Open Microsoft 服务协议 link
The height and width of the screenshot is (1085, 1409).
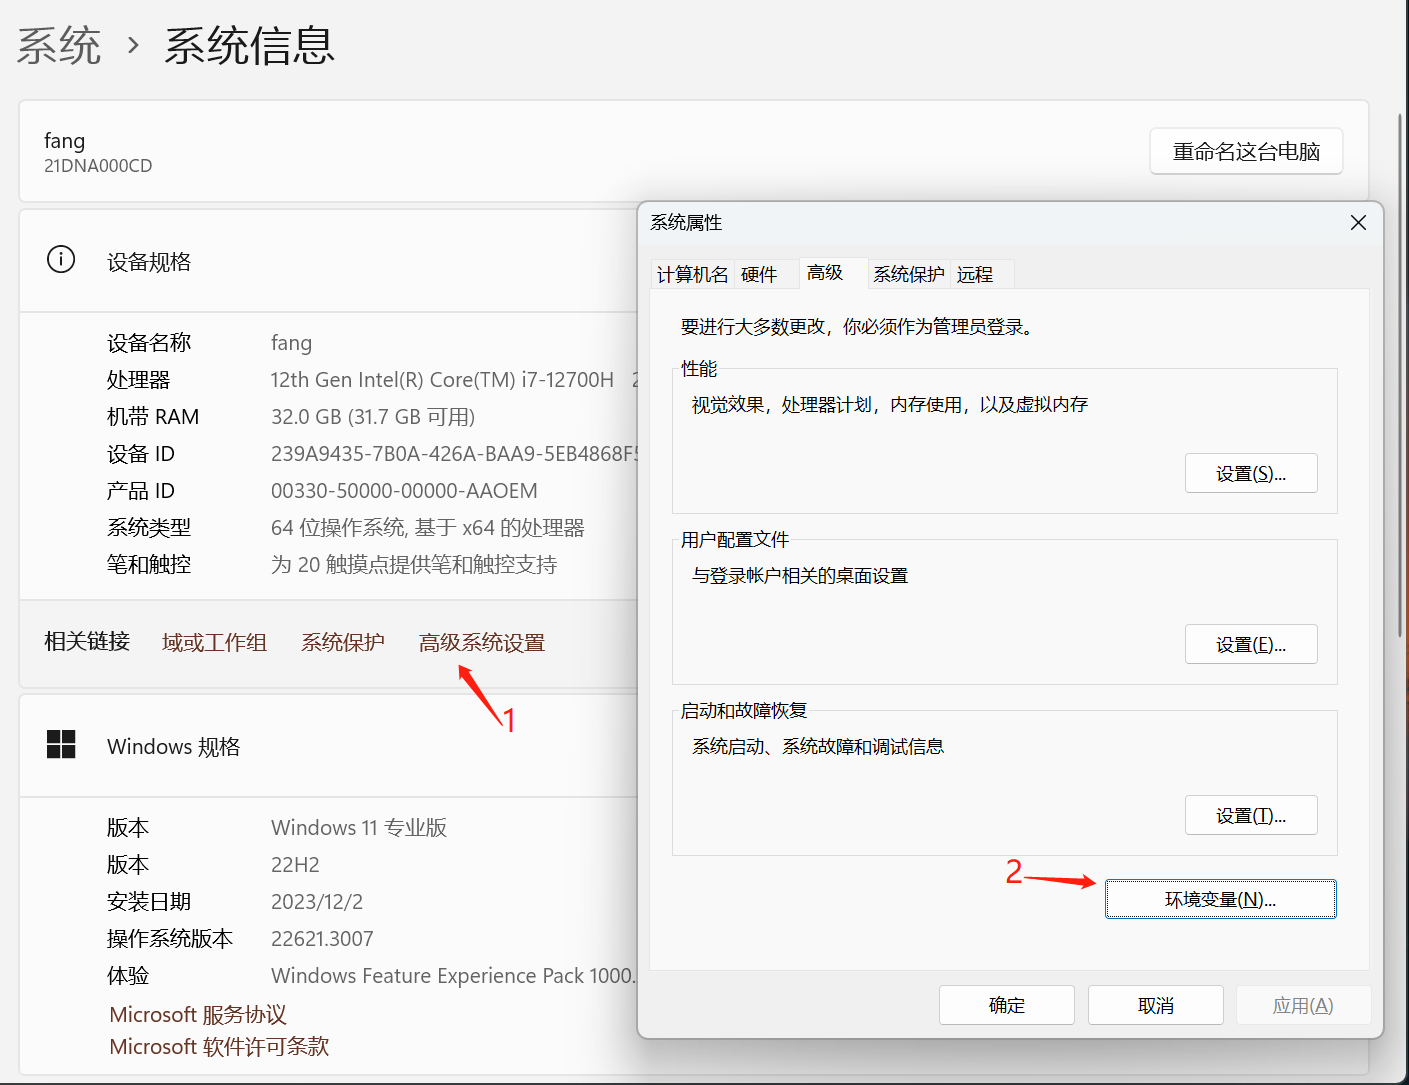click(198, 1014)
